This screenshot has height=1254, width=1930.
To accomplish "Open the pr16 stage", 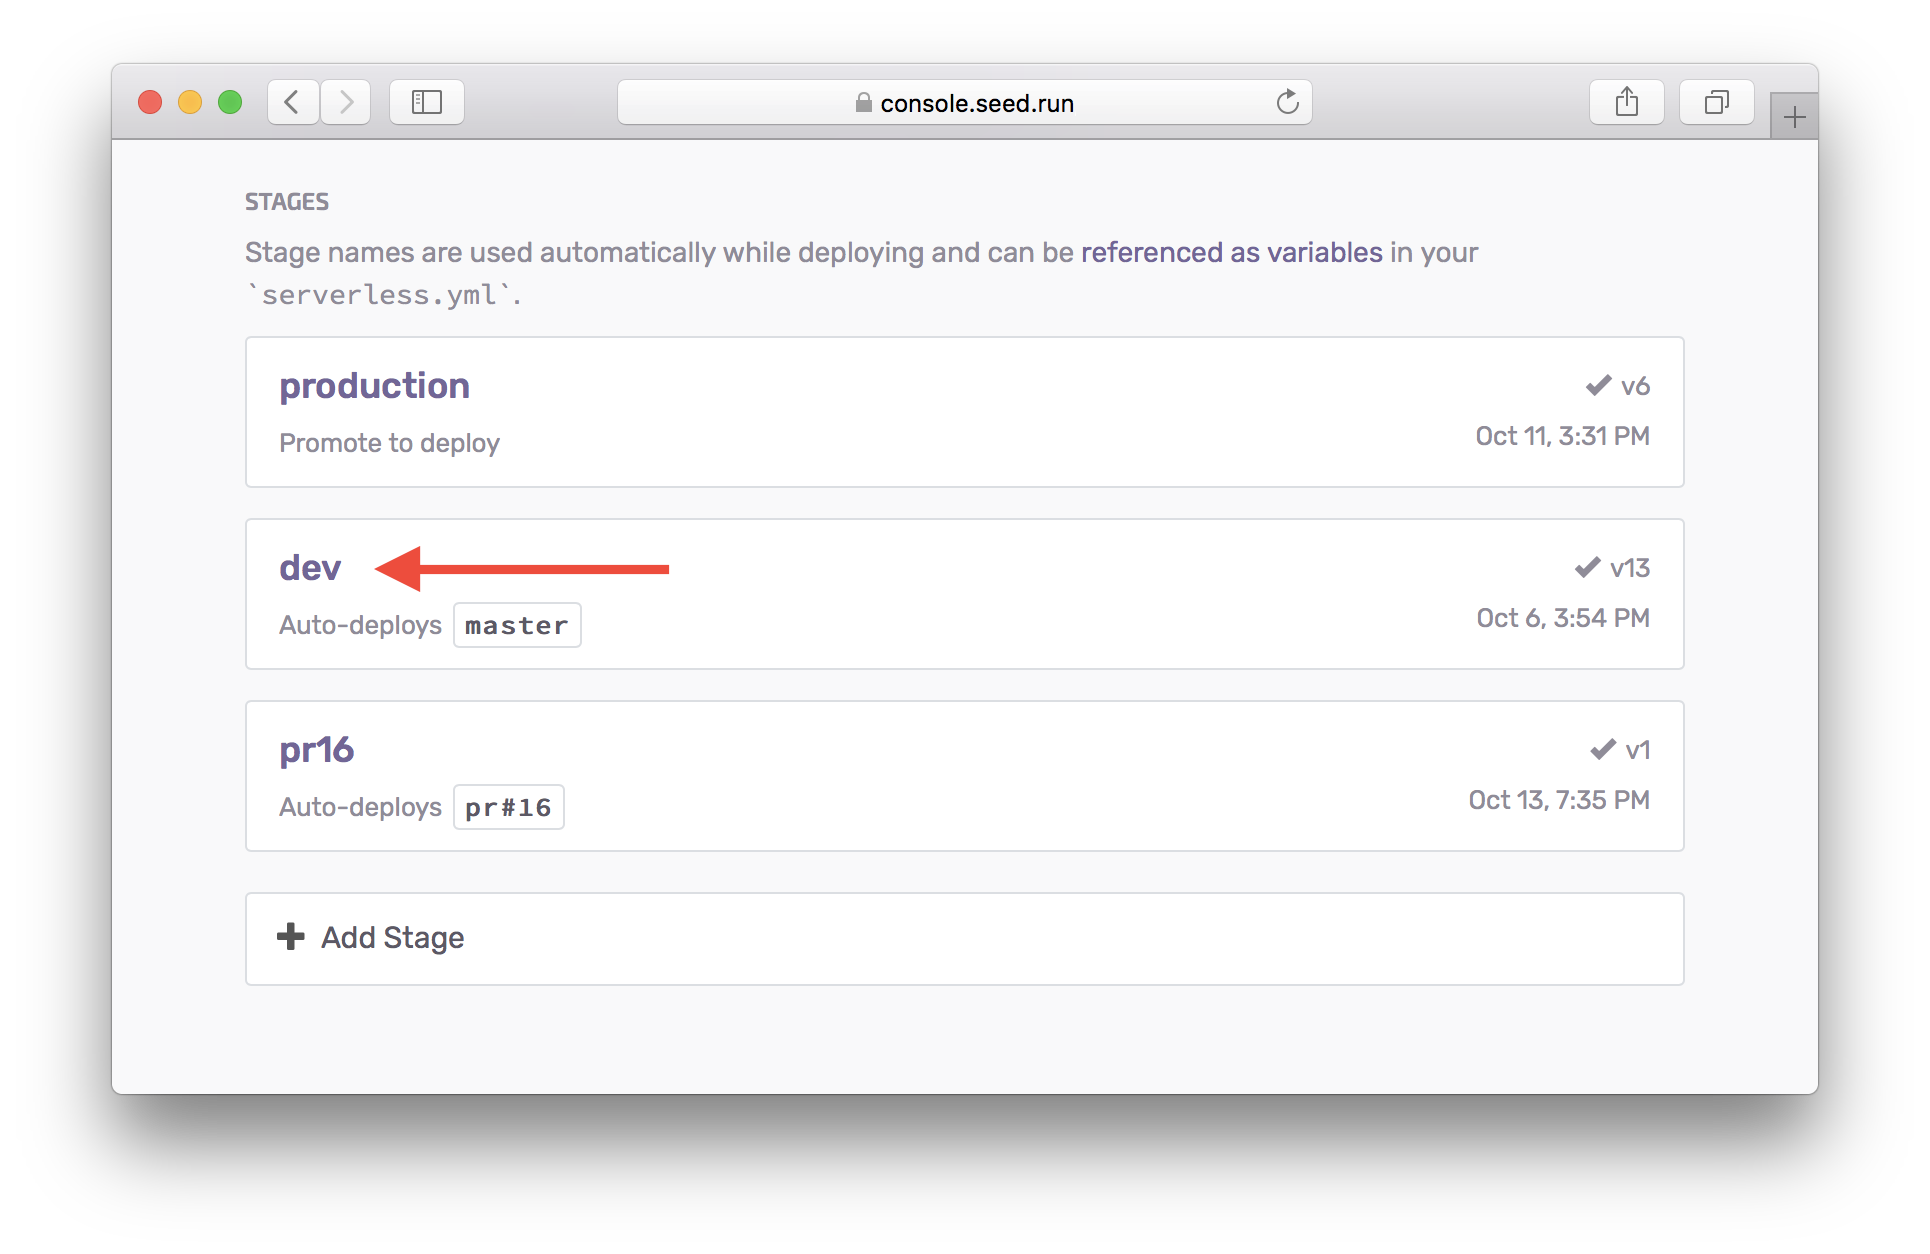I will 316,750.
